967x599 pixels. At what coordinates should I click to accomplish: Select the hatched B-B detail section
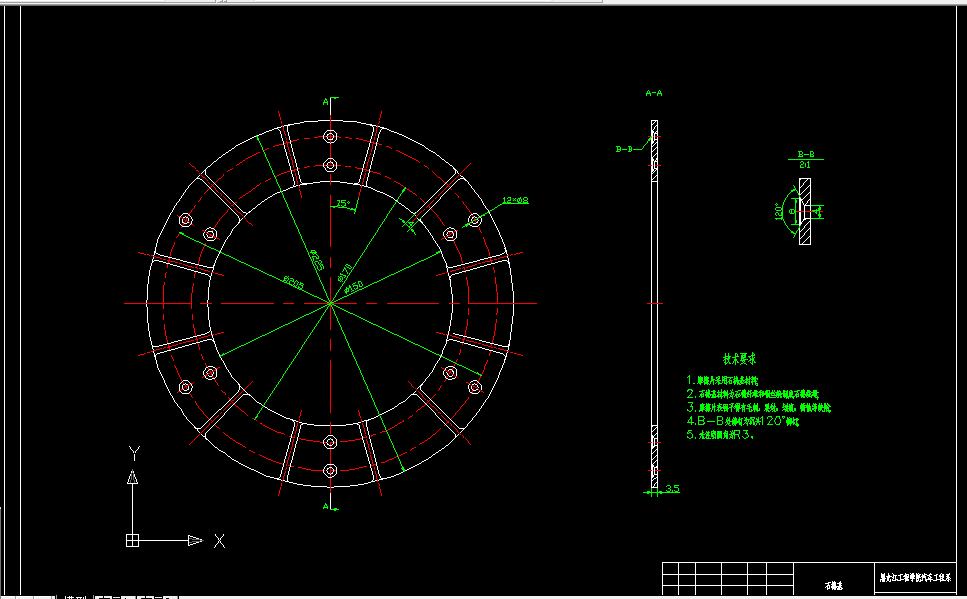pyautogui.click(x=805, y=212)
